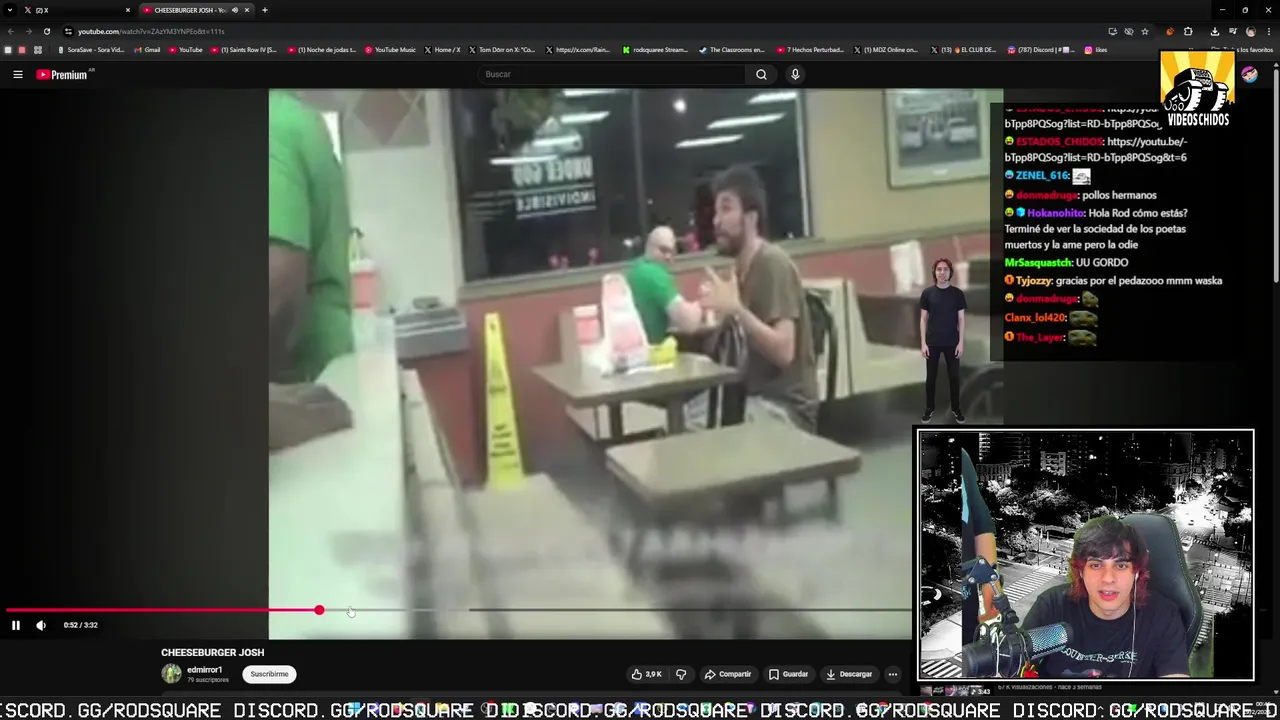Viewport: 1280px width, 720px height.
Task: Open the Noche de jodas bookmark
Action: pyautogui.click(x=322, y=50)
